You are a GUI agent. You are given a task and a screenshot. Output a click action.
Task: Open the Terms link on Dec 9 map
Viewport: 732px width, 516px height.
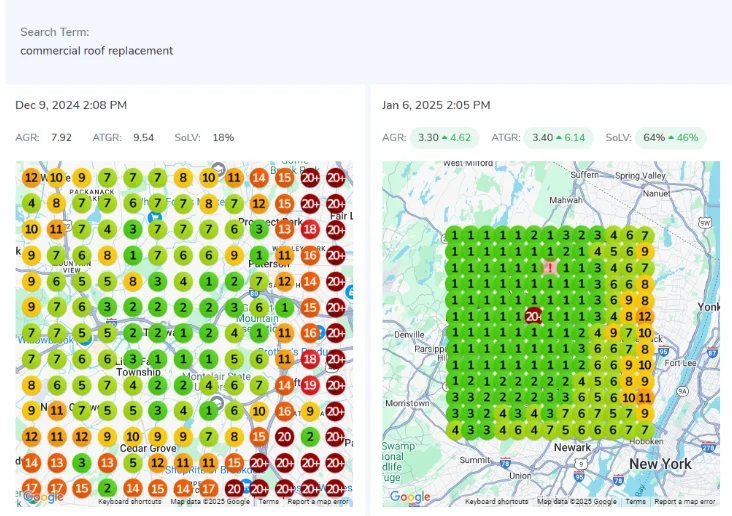[269, 501]
